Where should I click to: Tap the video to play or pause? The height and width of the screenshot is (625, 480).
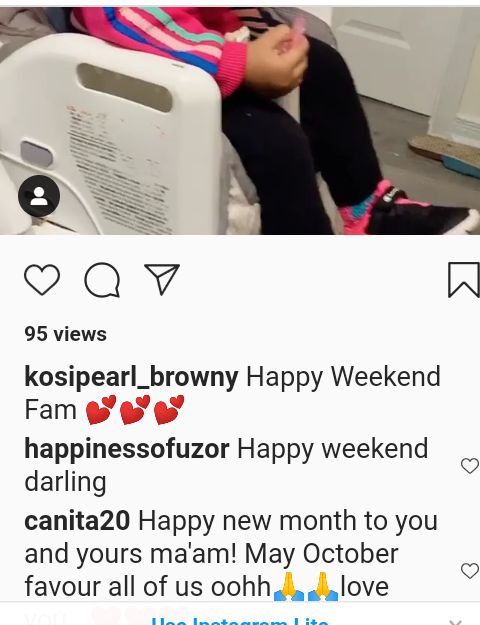coord(240,120)
